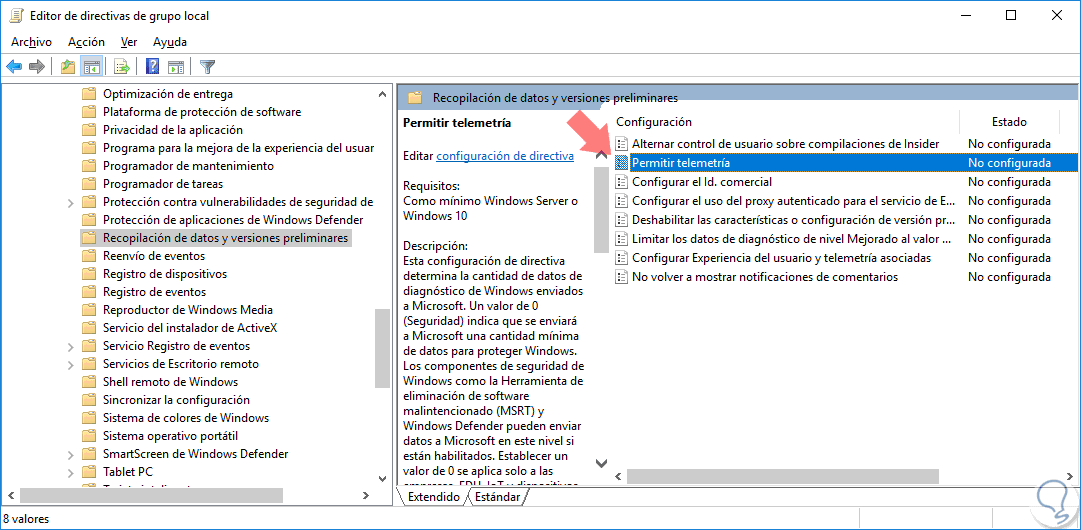The height and width of the screenshot is (530, 1081).
Task: Click No configurada status for Configurar el Id. comercial
Action: pyautogui.click(x=1009, y=182)
